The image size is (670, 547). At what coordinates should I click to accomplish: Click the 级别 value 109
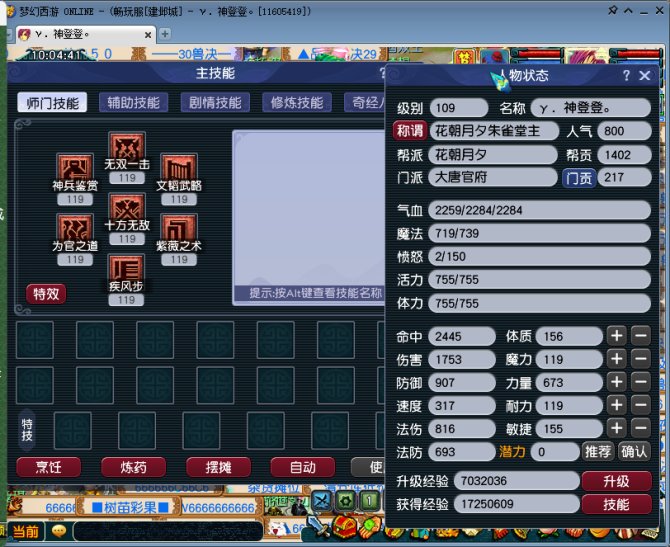pyautogui.click(x=459, y=108)
